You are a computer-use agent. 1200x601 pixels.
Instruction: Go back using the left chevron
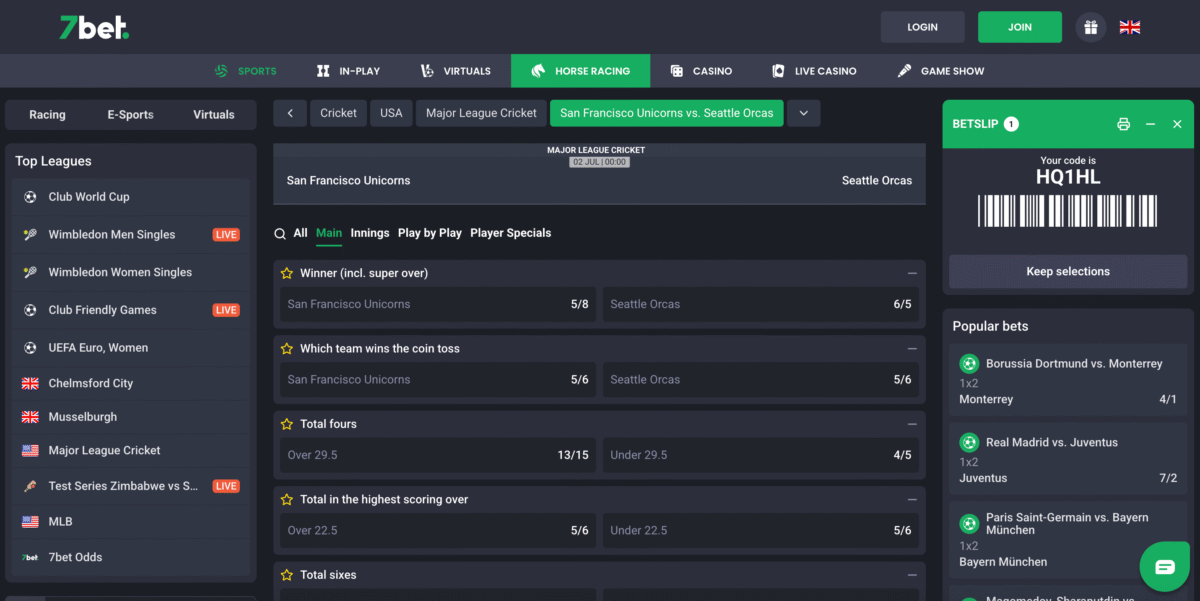(x=290, y=113)
